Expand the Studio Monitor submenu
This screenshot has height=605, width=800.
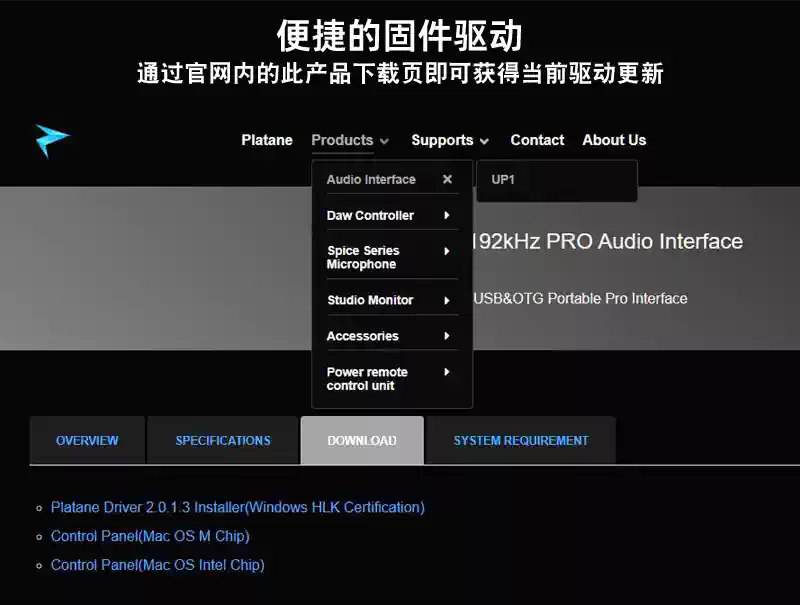447,300
